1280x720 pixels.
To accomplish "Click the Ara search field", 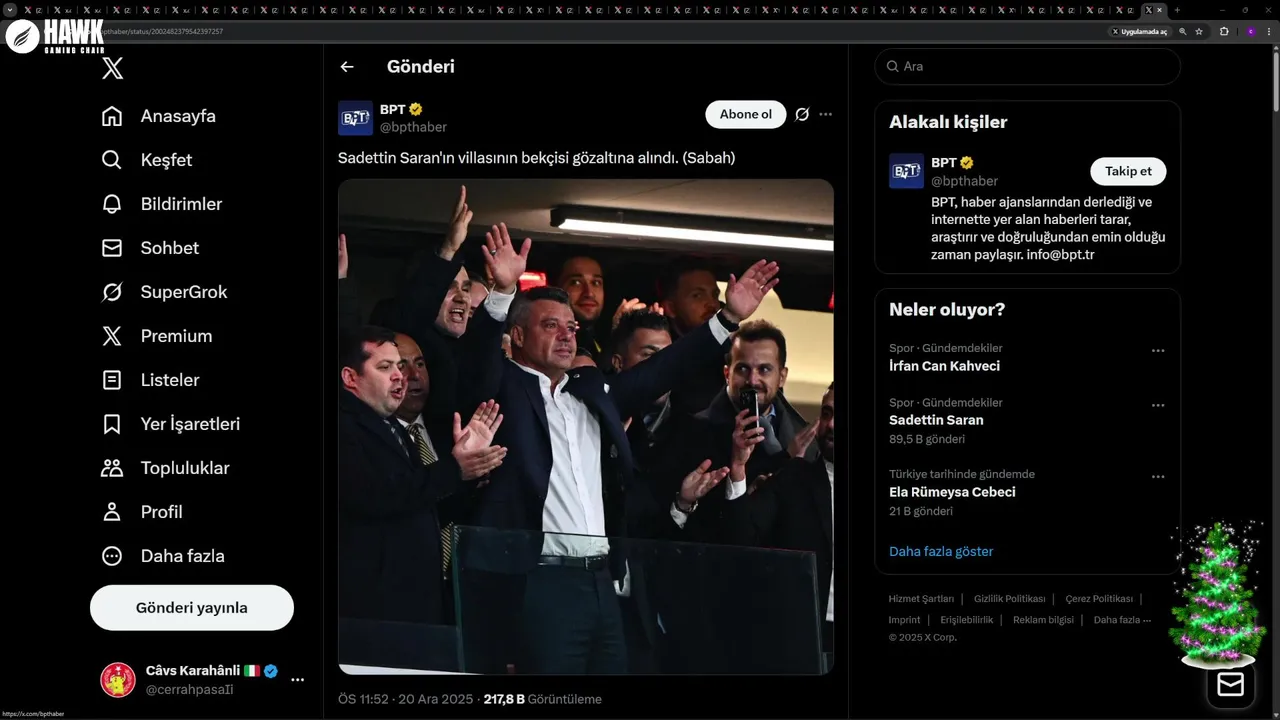I will [x=1028, y=66].
